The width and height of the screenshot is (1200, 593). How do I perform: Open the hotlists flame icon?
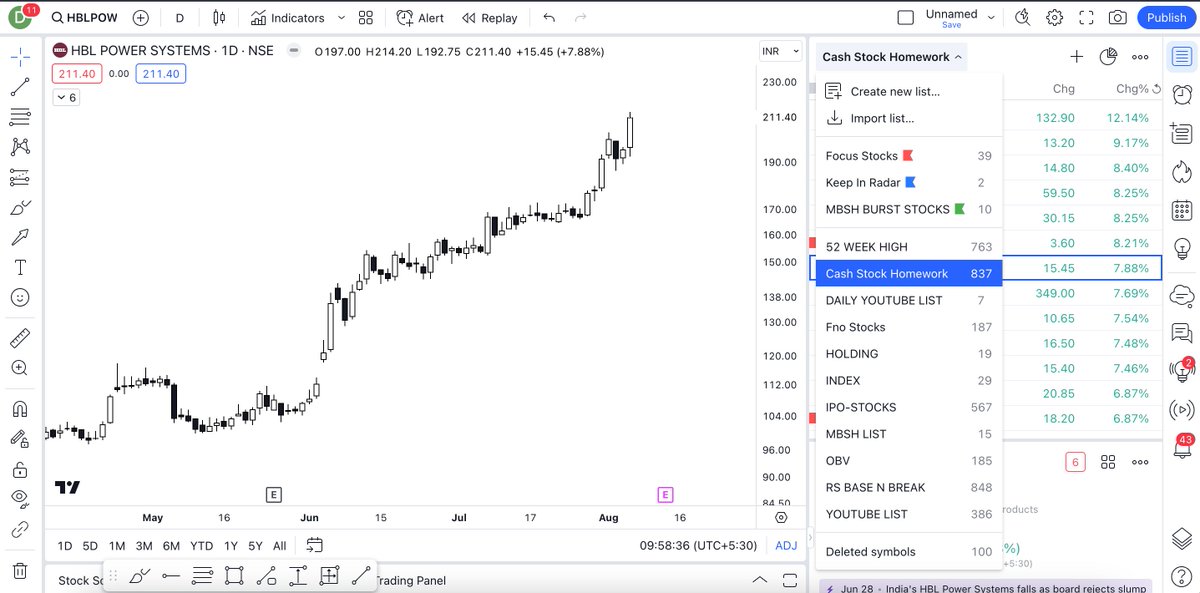coord(1181,170)
